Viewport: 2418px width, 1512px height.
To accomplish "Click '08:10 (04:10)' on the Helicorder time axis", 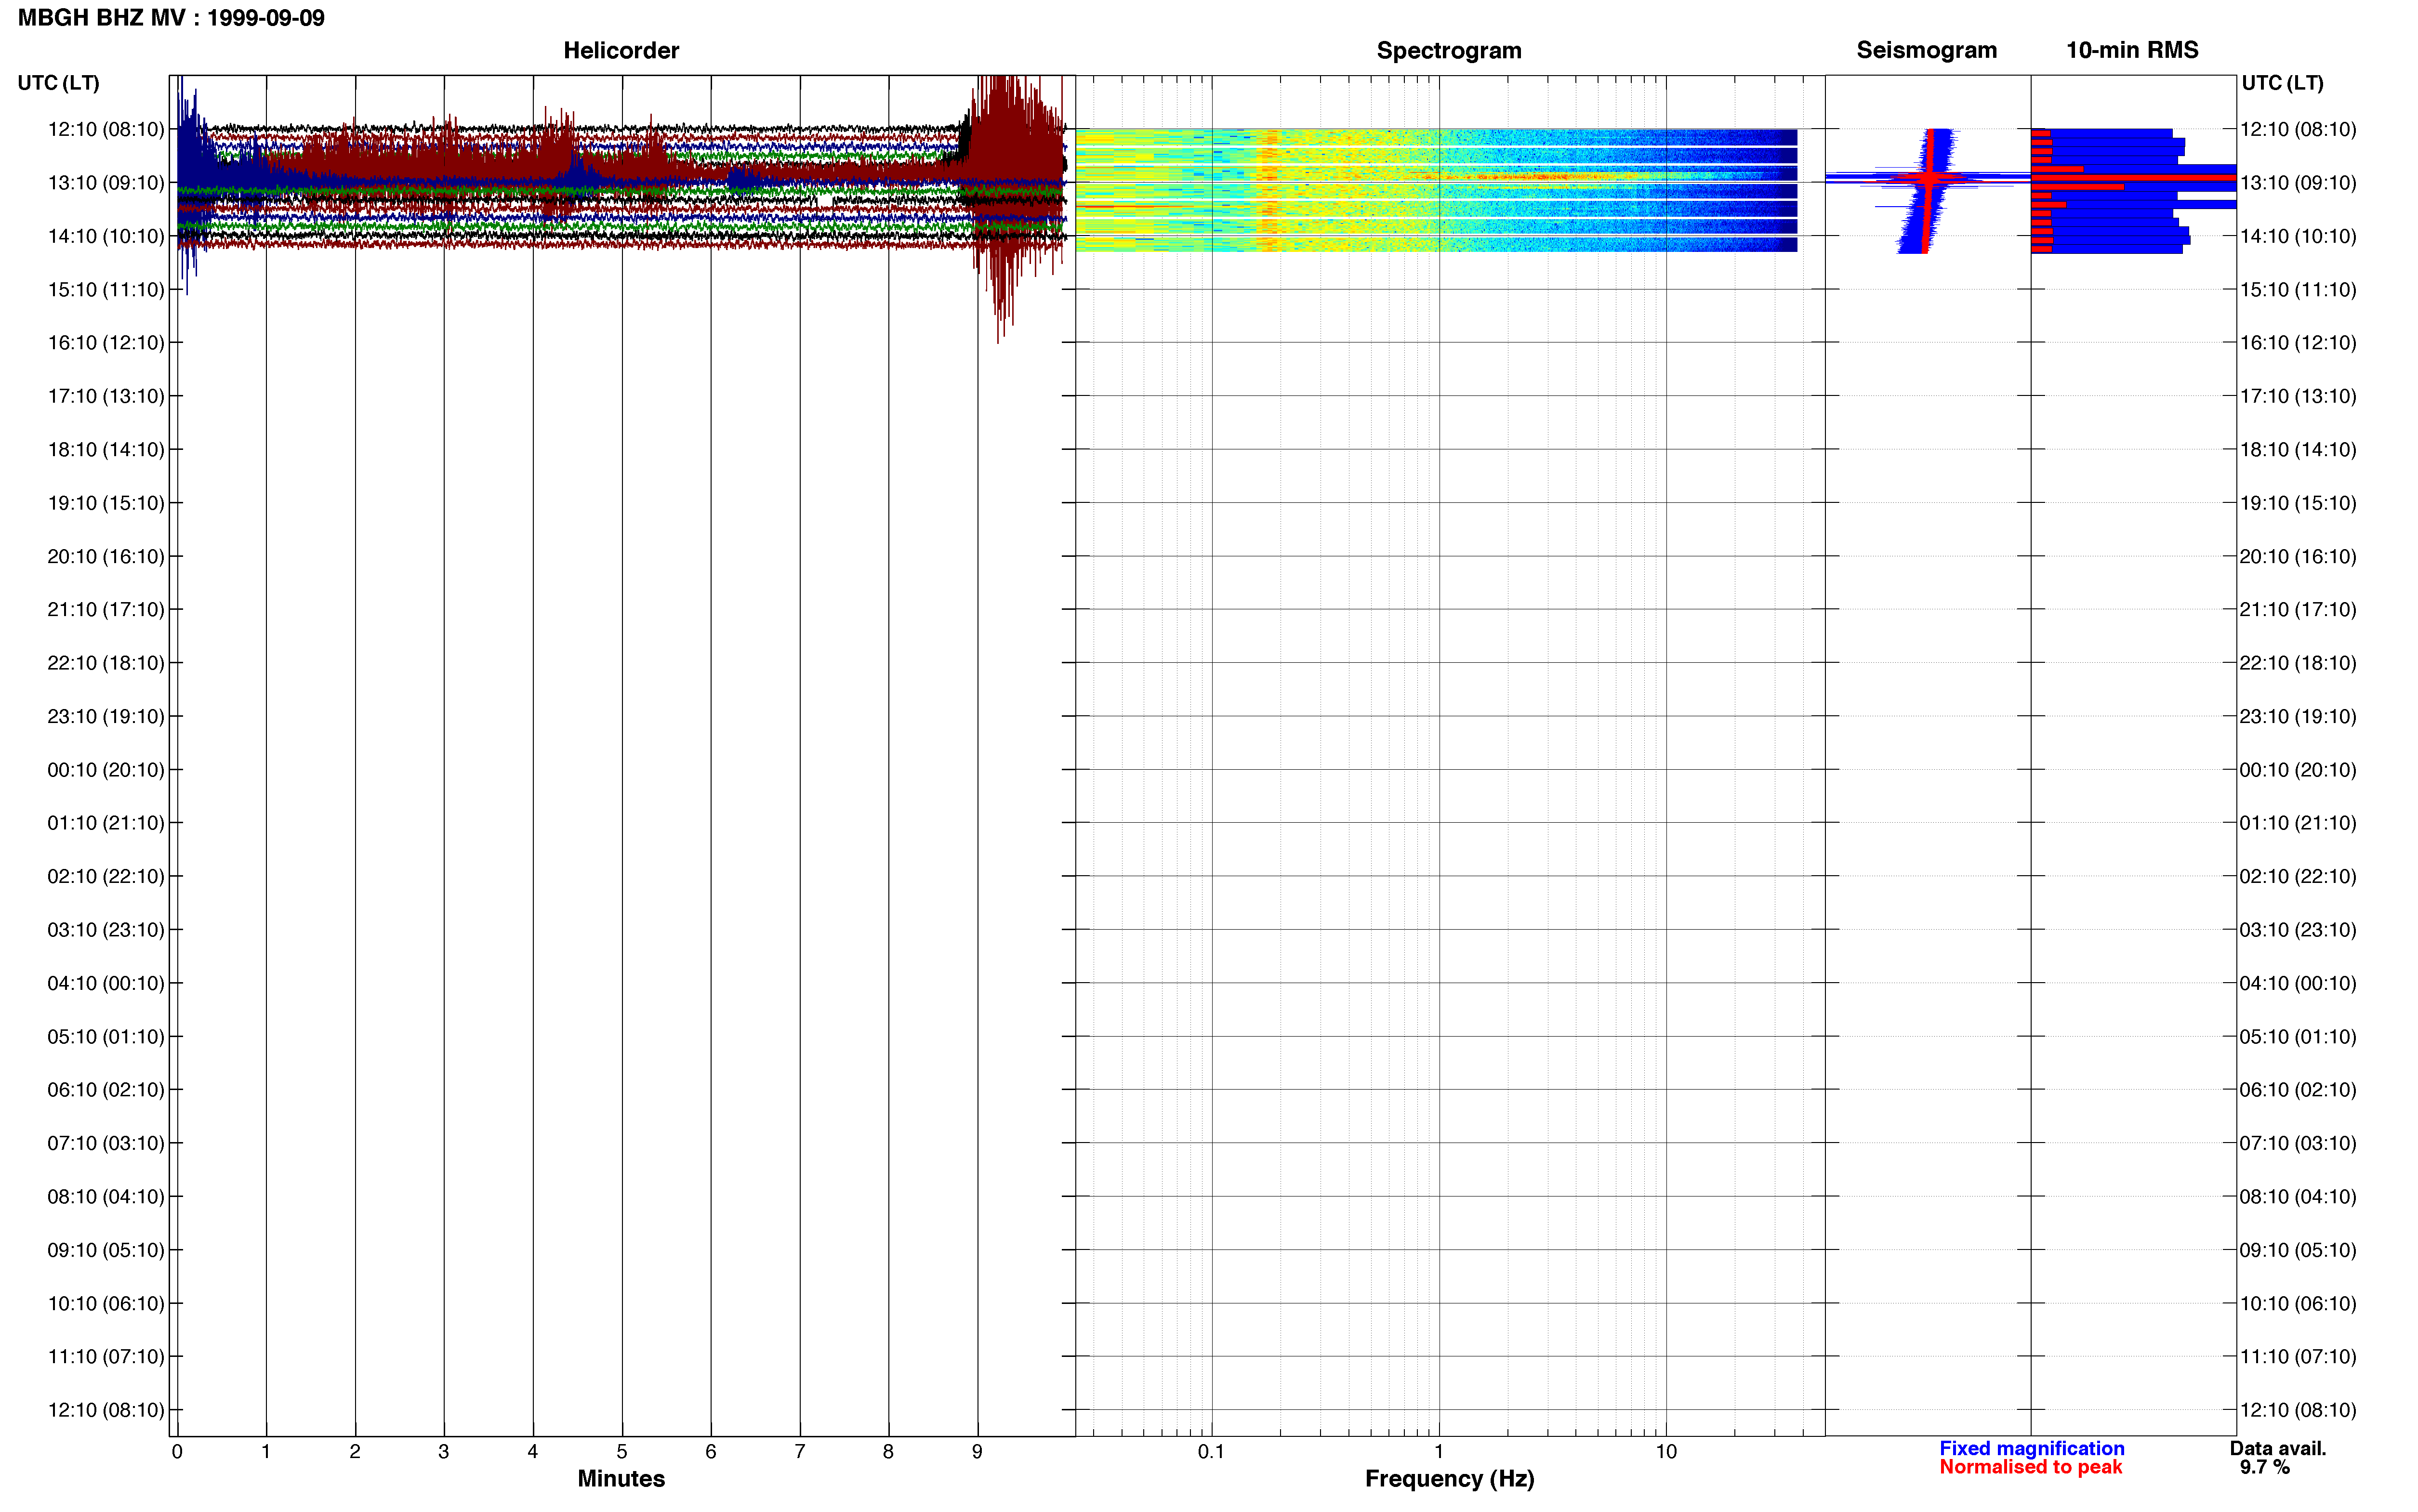I will point(106,1197).
